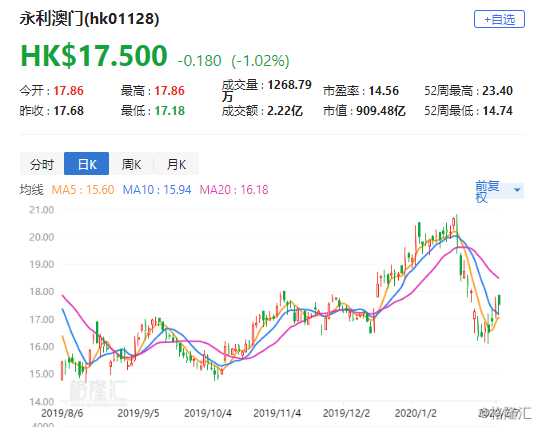Click the 17.00 price axis label
The height and width of the screenshot is (427, 539).
click(x=42, y=319)
